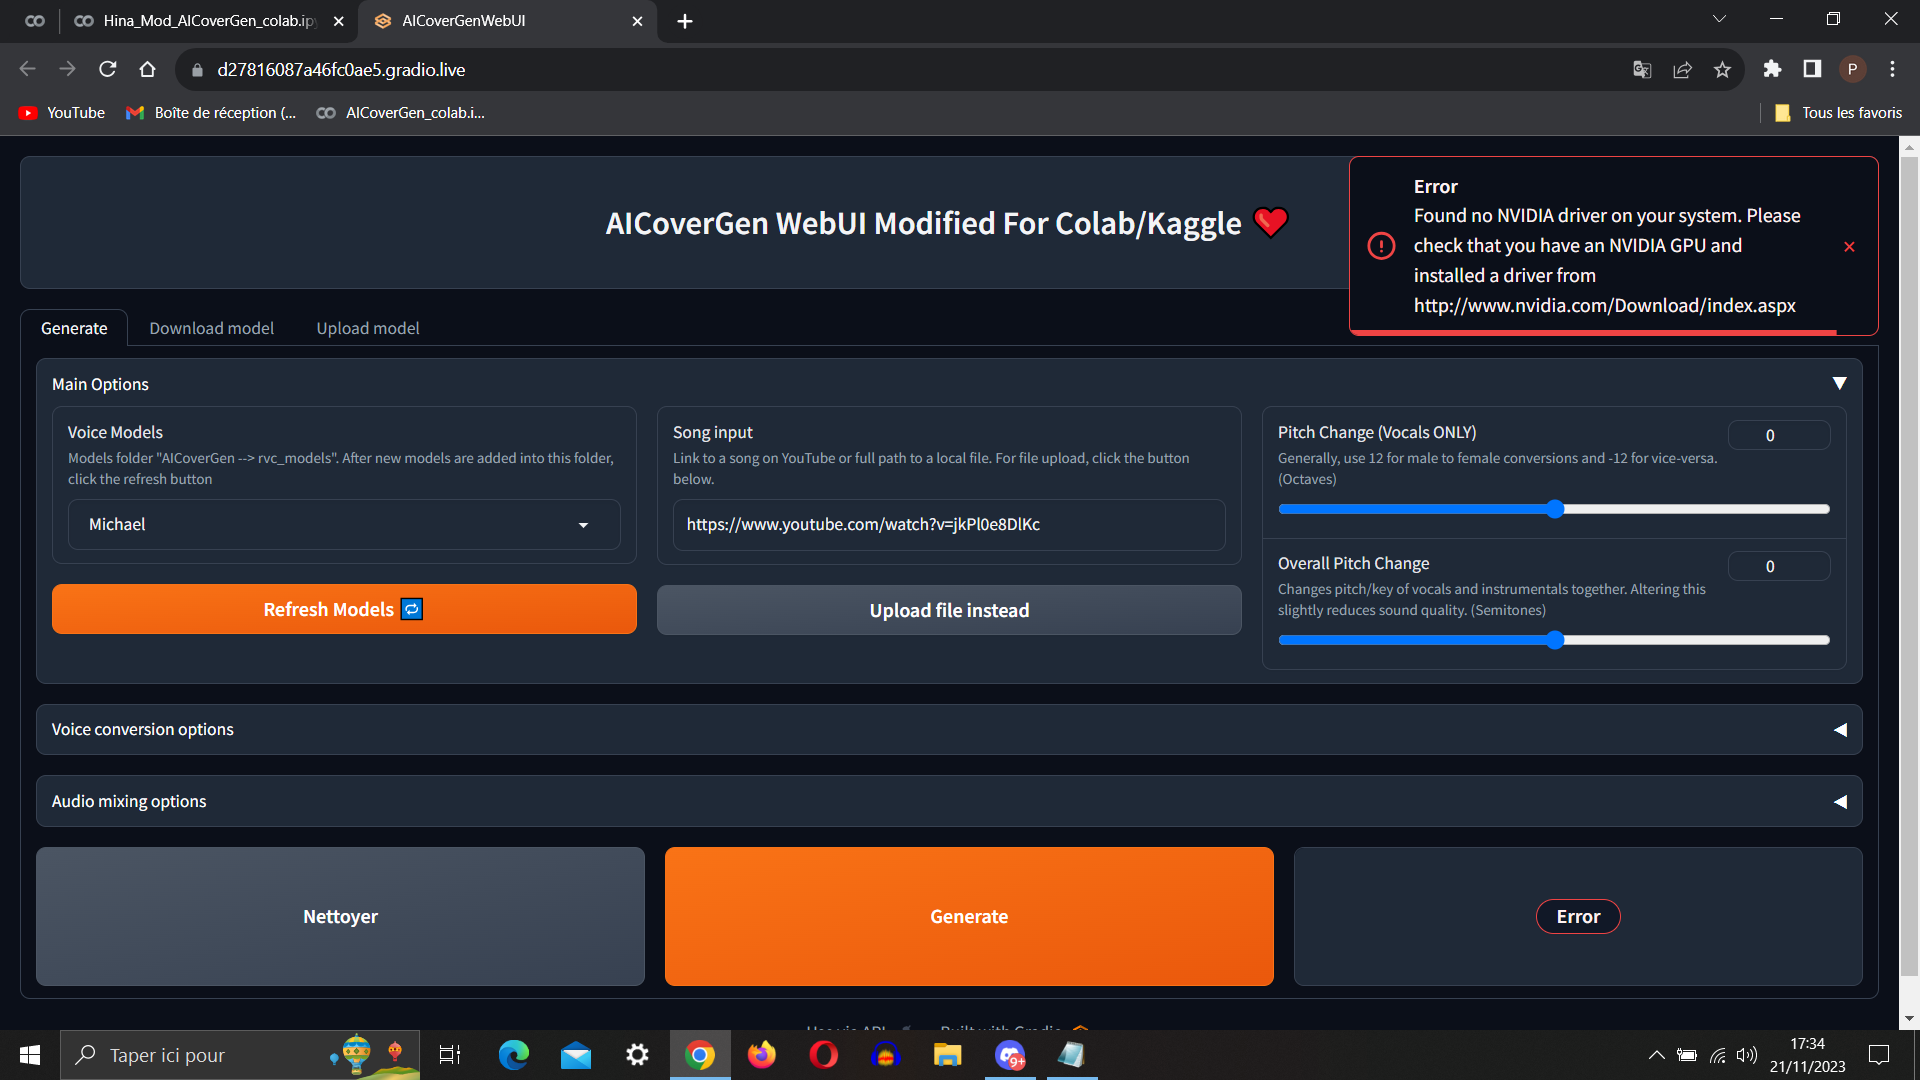The width and height of the screenshot is (1920, 1080).
Task: Open the Chrome three-dot menu
Action: pos(1892,69)
